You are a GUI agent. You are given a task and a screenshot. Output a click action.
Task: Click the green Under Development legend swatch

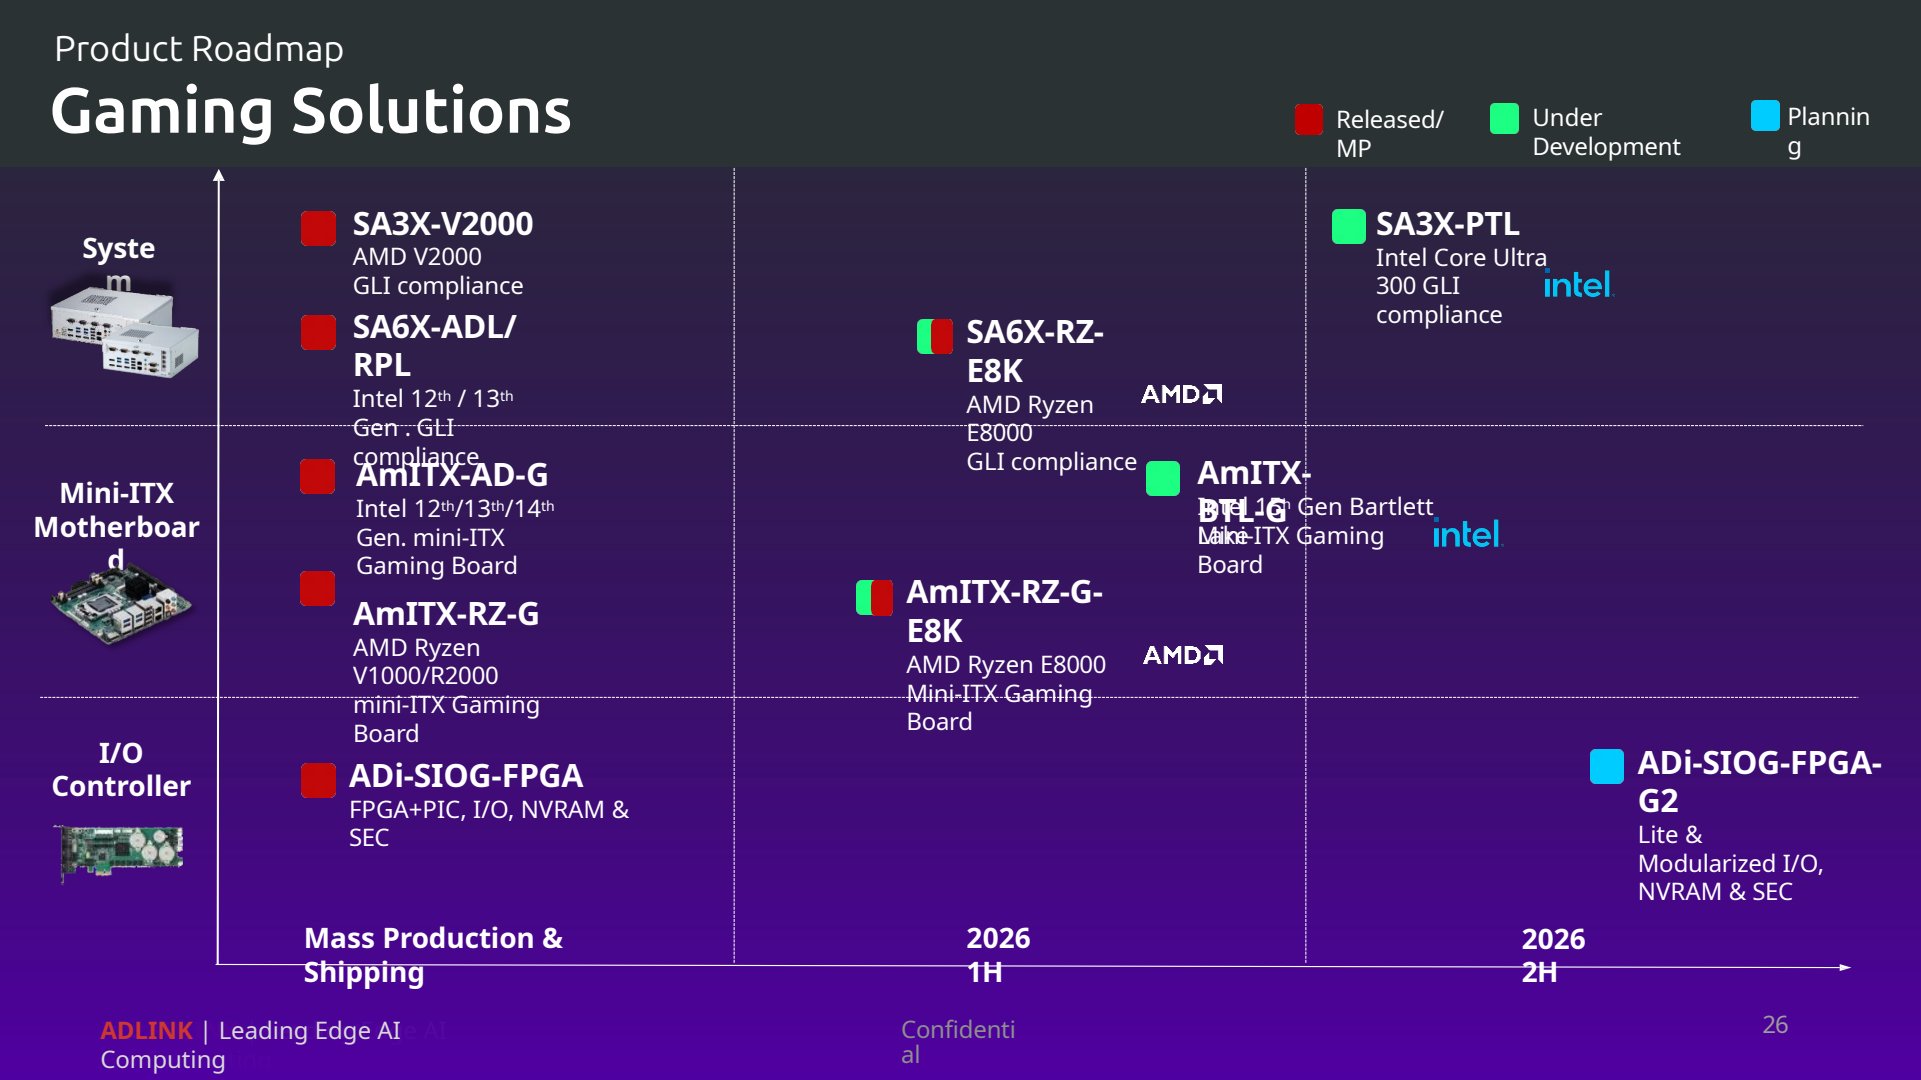[x=1504, y=118]
